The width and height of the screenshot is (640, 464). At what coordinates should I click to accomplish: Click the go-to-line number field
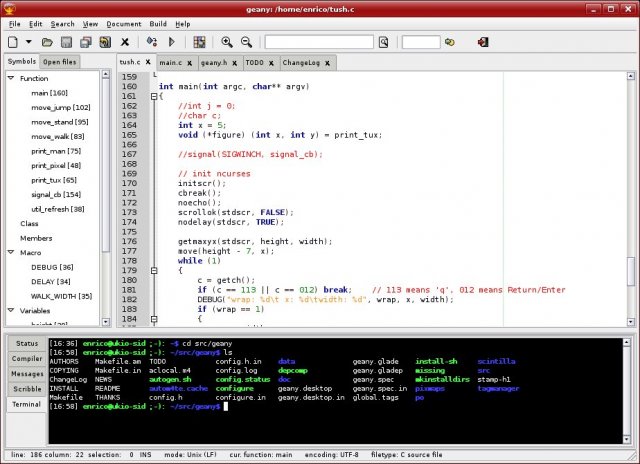pyautogui.click(x=421, y=42)
